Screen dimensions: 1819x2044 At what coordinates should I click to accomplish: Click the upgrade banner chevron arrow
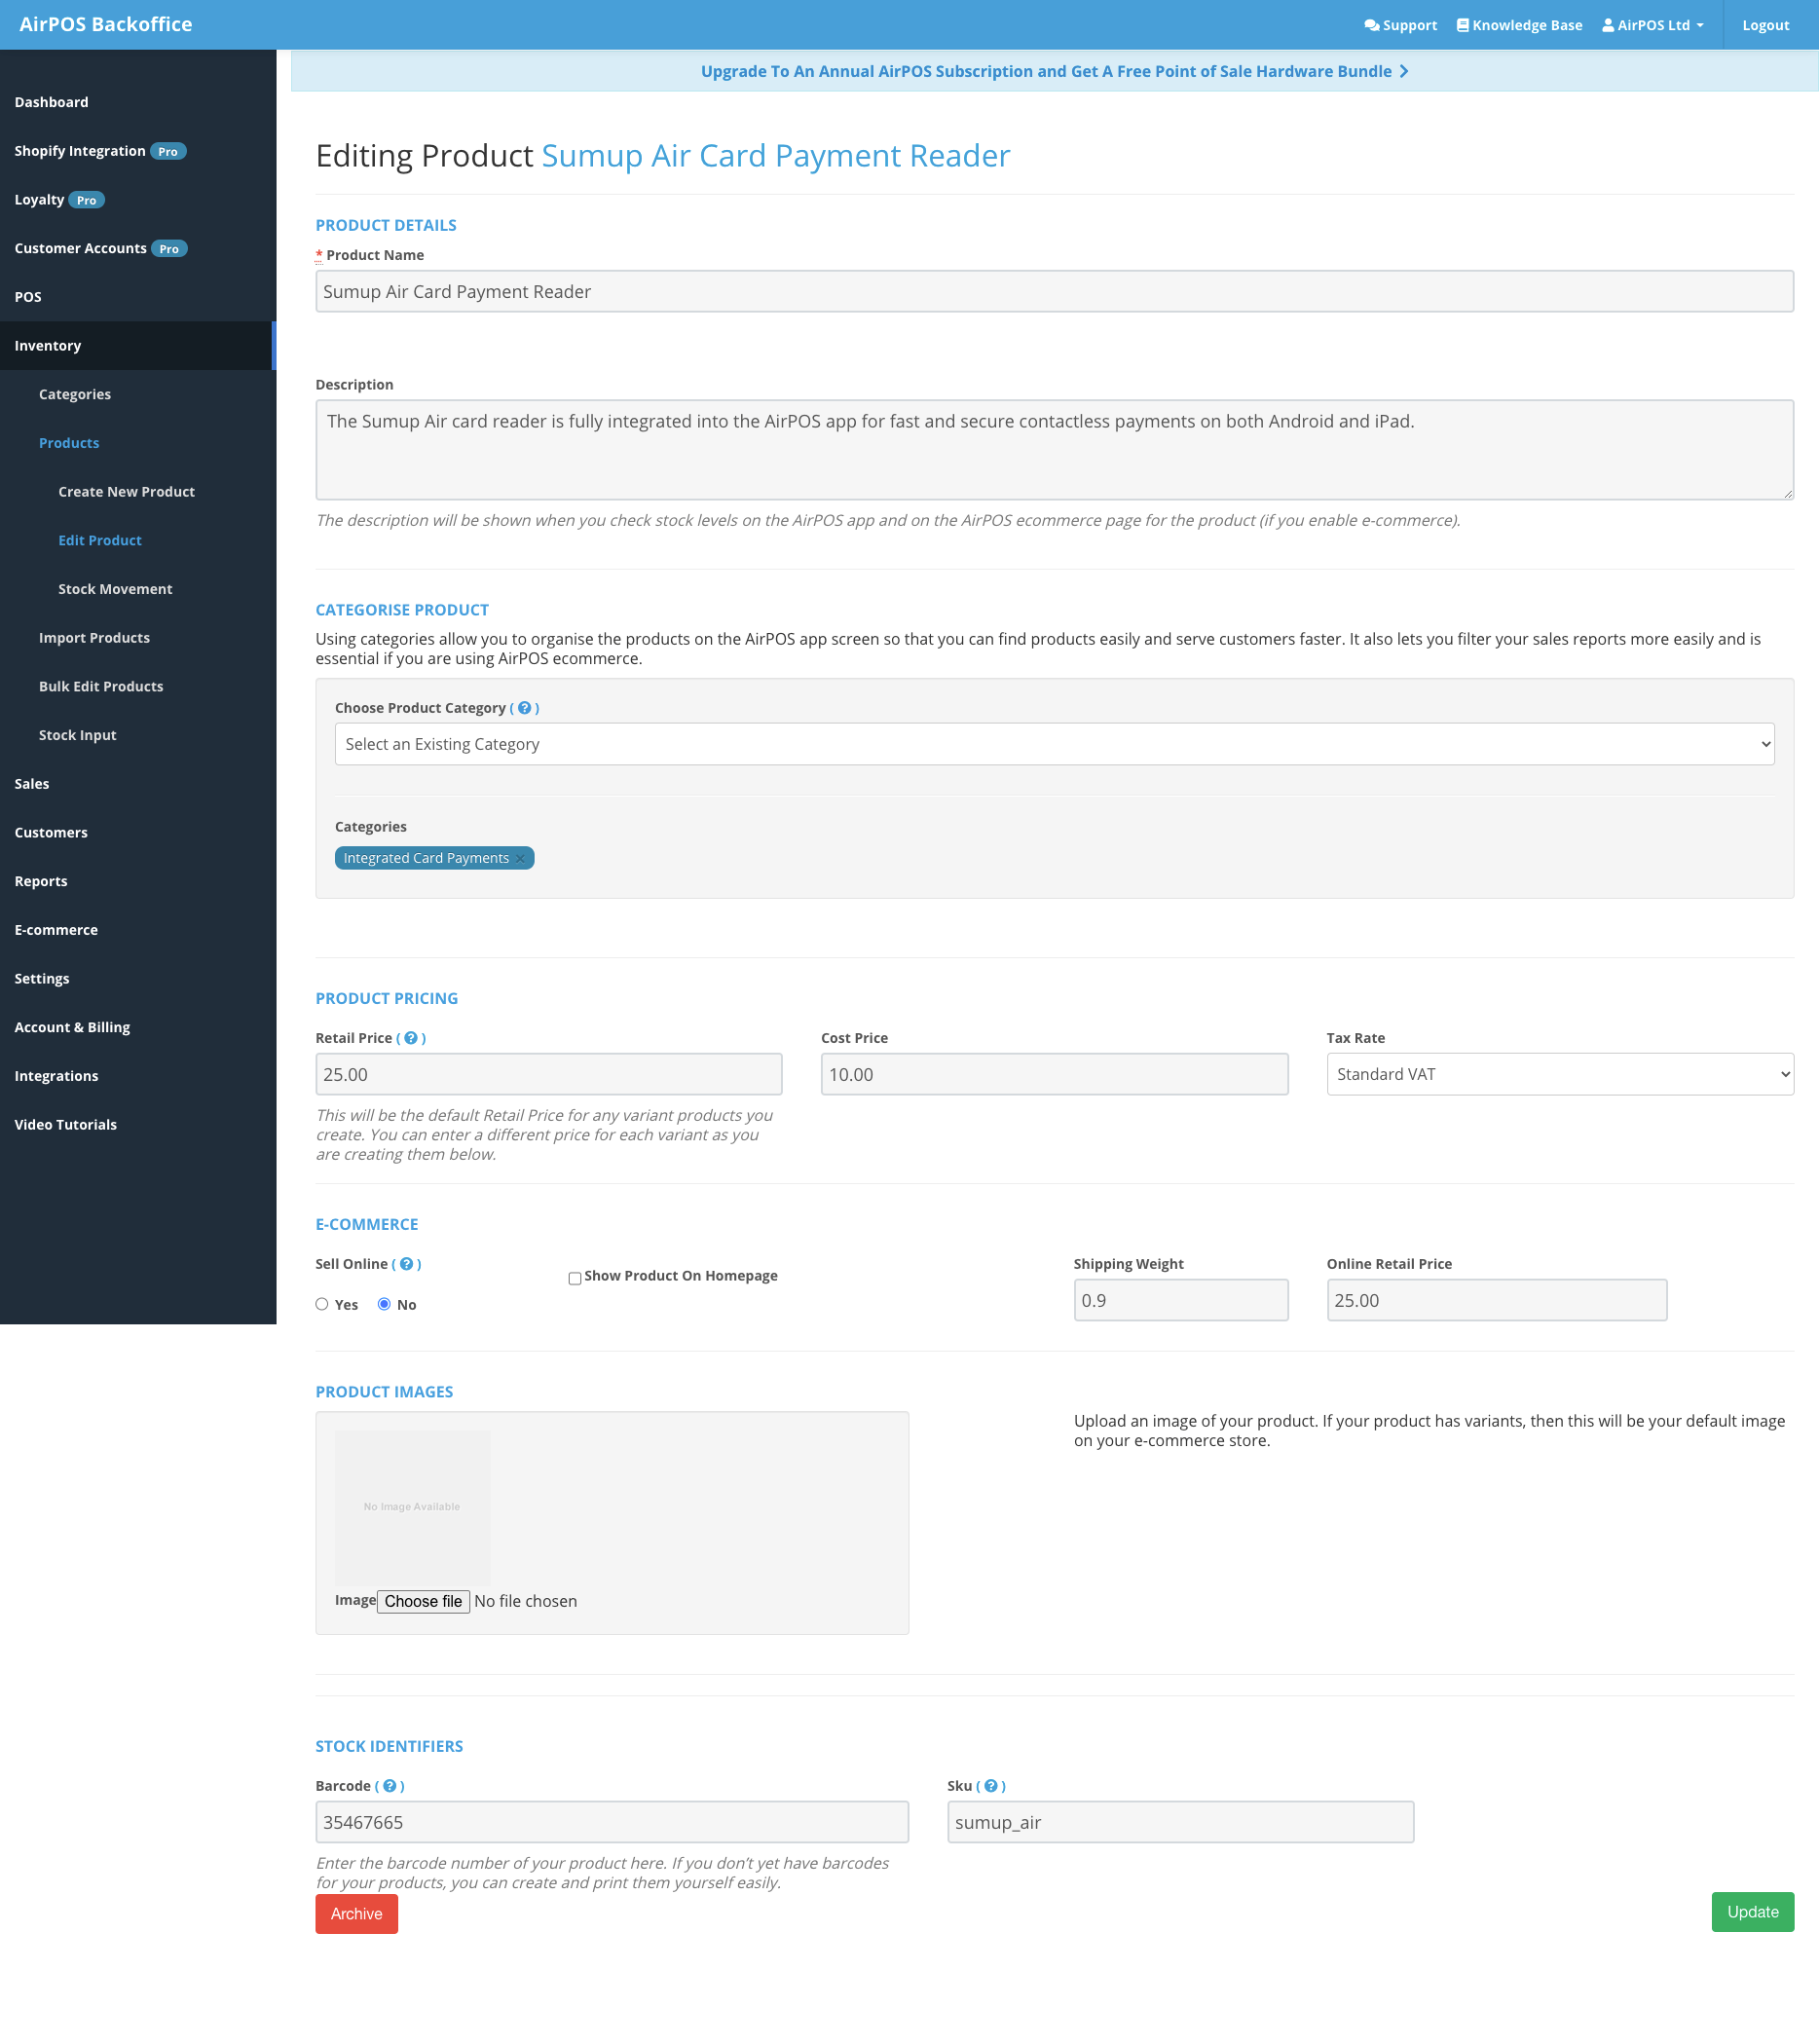(x=1404, y=71)
